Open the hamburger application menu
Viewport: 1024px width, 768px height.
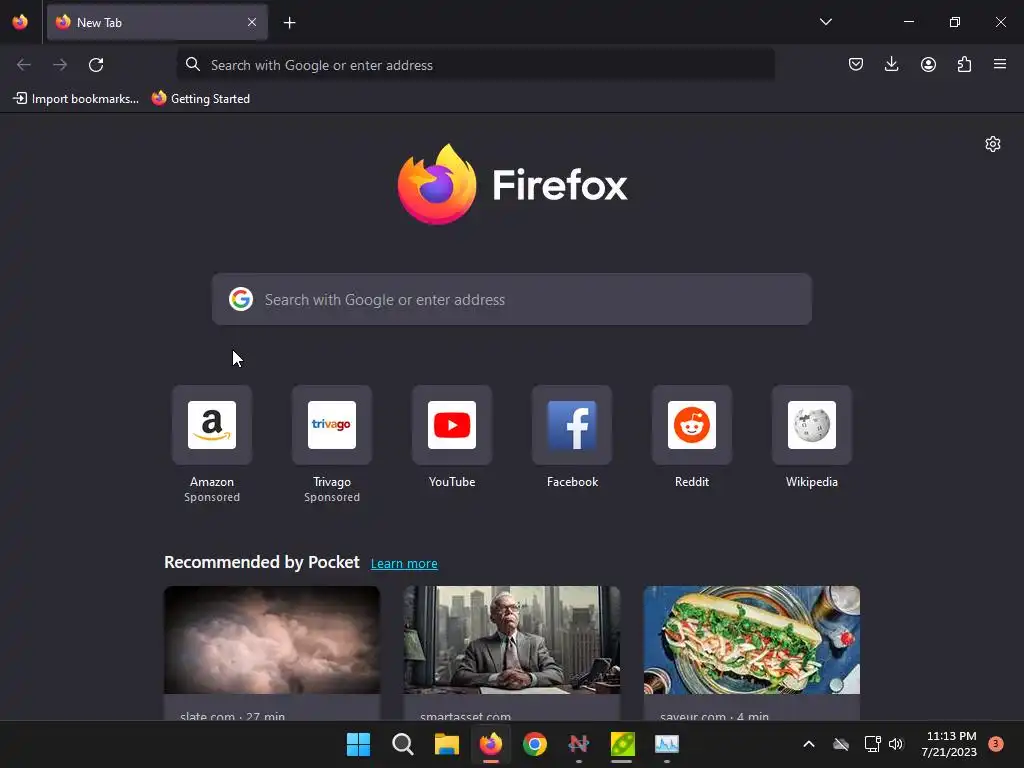(x=1000, y=64)
